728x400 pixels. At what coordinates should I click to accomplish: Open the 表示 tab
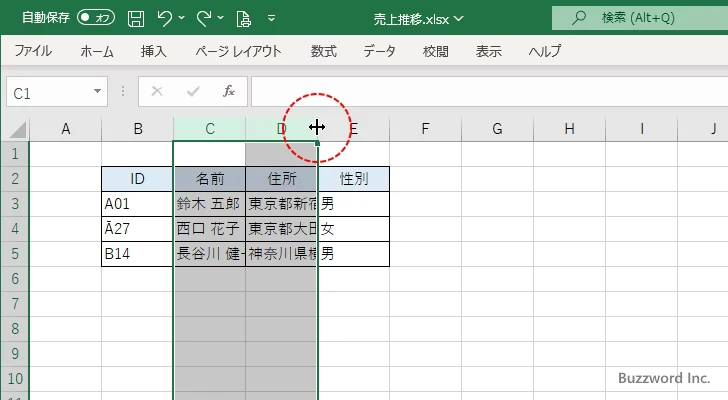(x=488, y=51)
